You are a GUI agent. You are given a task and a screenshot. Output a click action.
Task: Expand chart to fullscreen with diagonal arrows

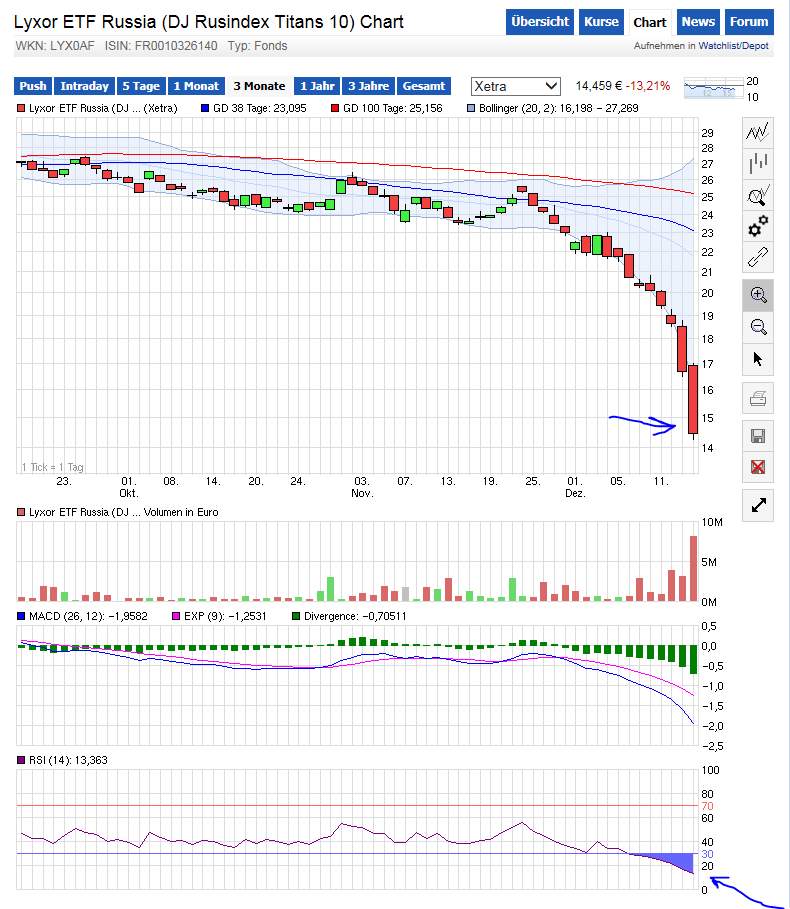pos(758,506)
